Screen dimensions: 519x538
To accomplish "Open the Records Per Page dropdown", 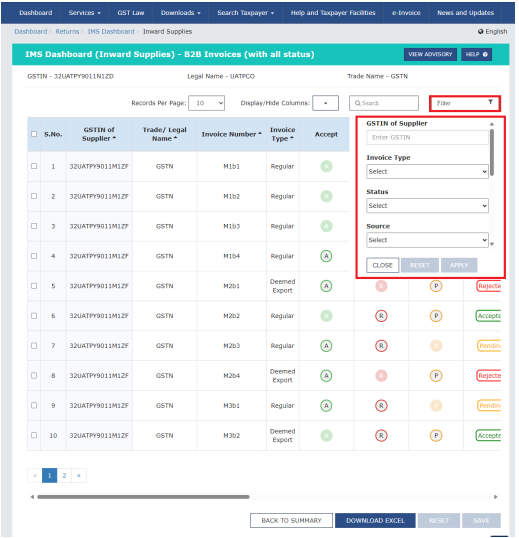I will pyautogui.click(x=207, y=103).
